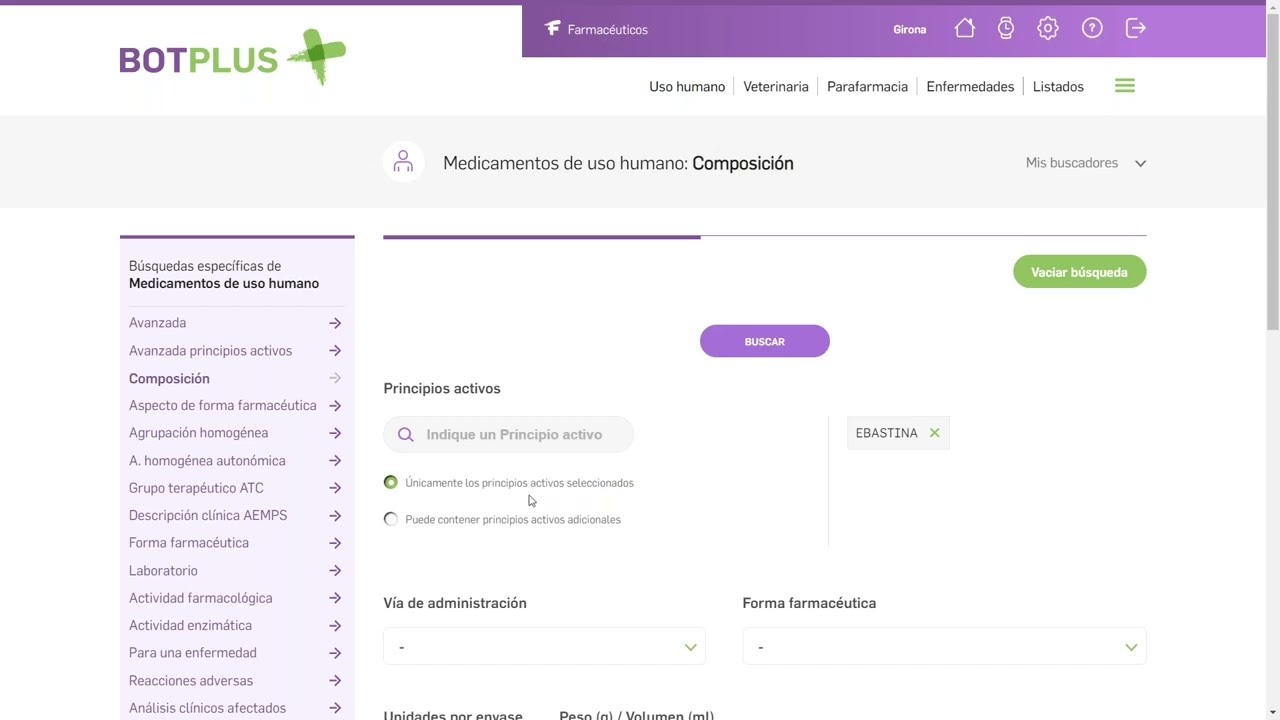This screenshot has width=1280, height=720.
Task: Open the Parafarmacia menu
Action: pos(867,87)
